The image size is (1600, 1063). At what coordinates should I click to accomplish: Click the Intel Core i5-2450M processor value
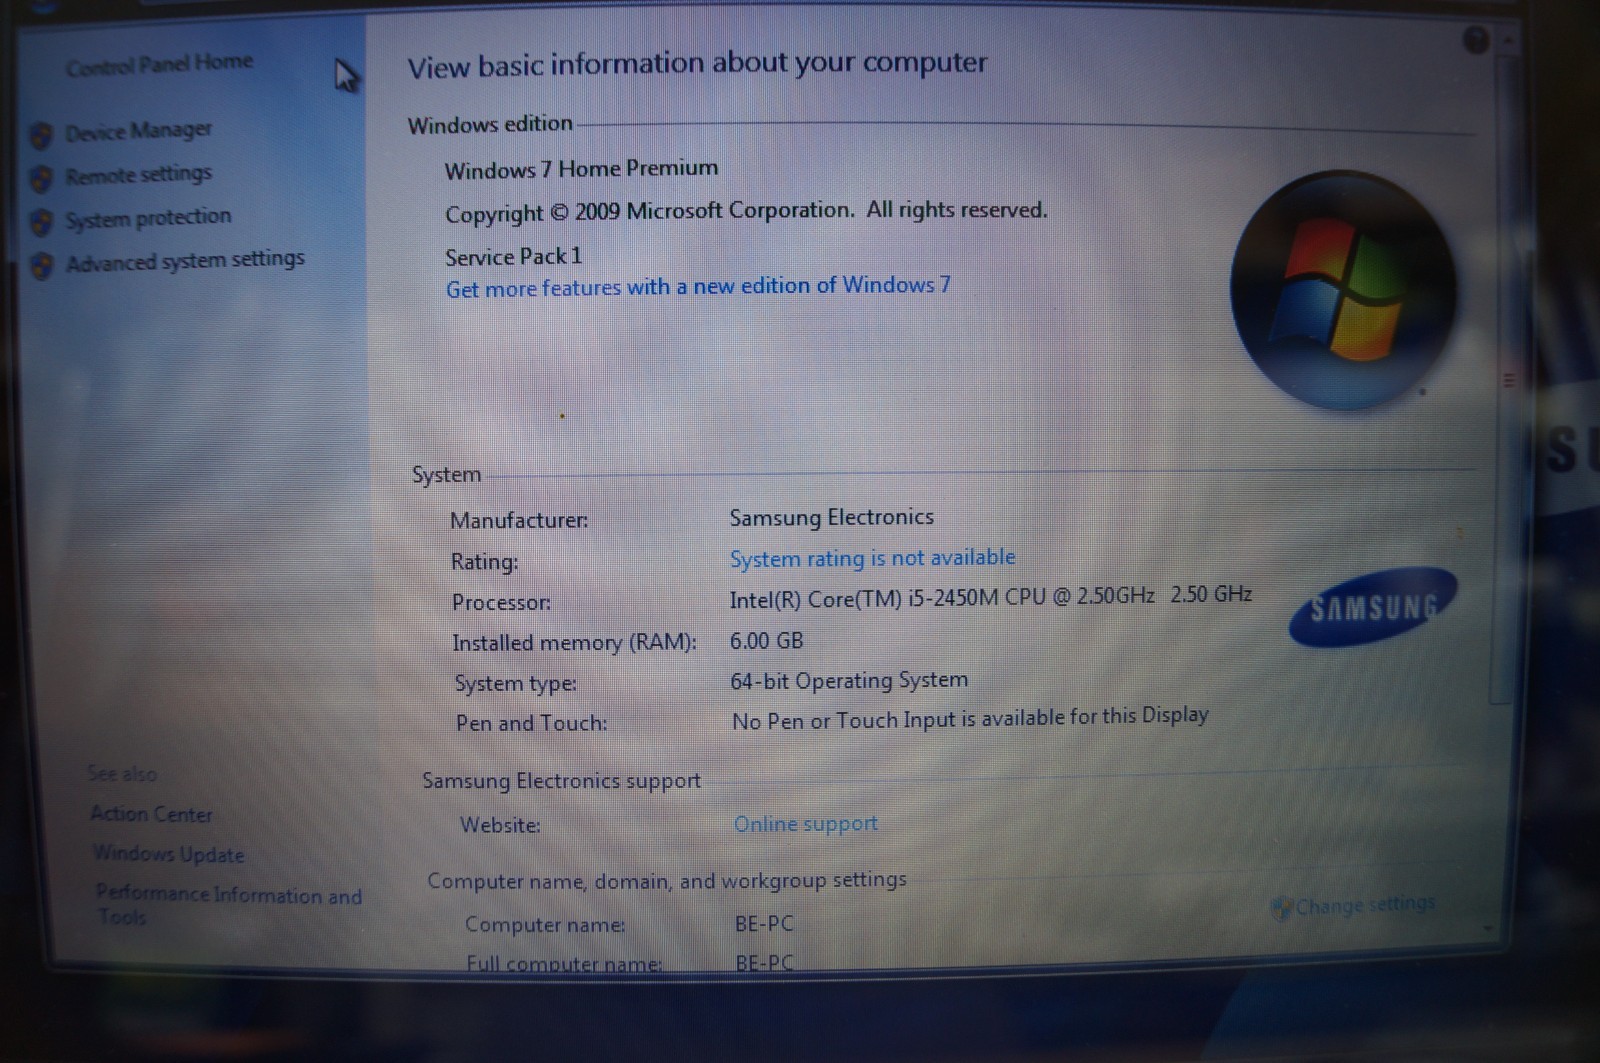click(x=991, y=597)
